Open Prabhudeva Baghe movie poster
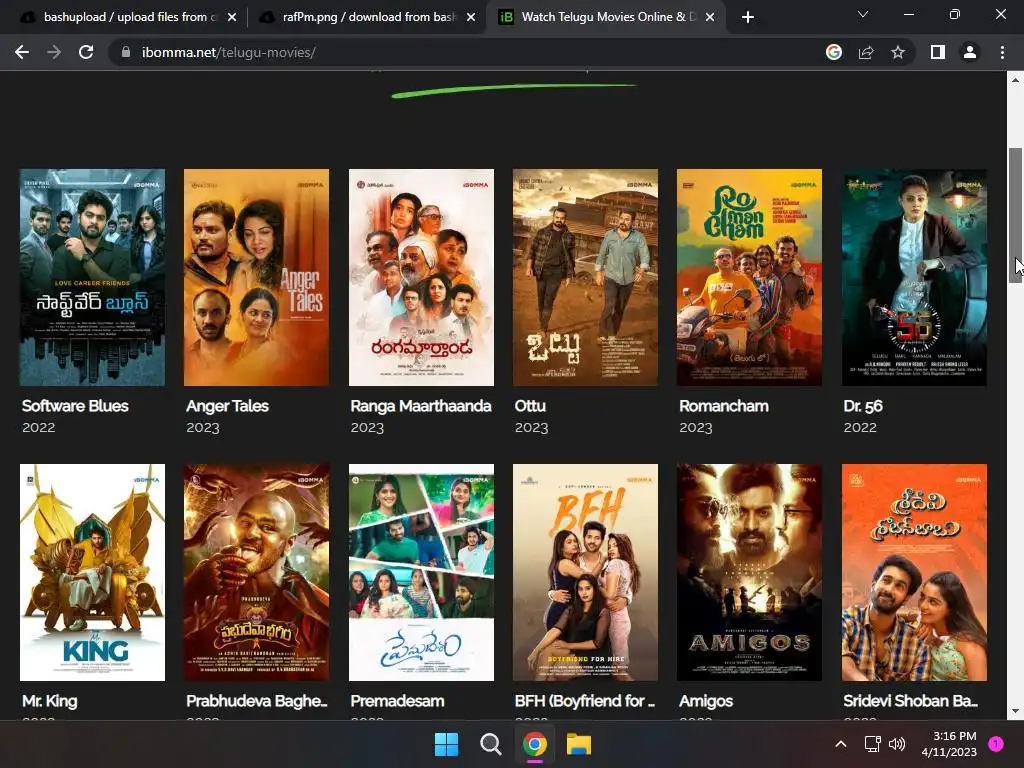1024x768 pixels. pyautogui.click(x=257, y=573)
